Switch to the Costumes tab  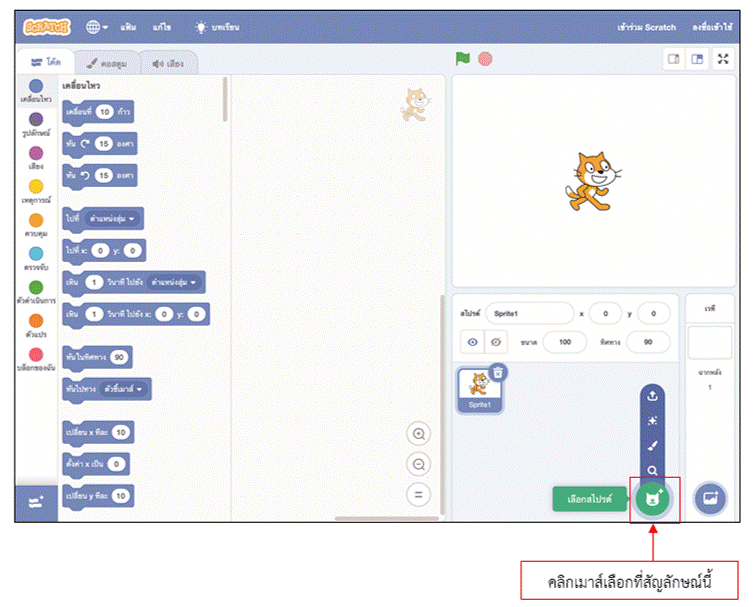(x=111, y=62)
